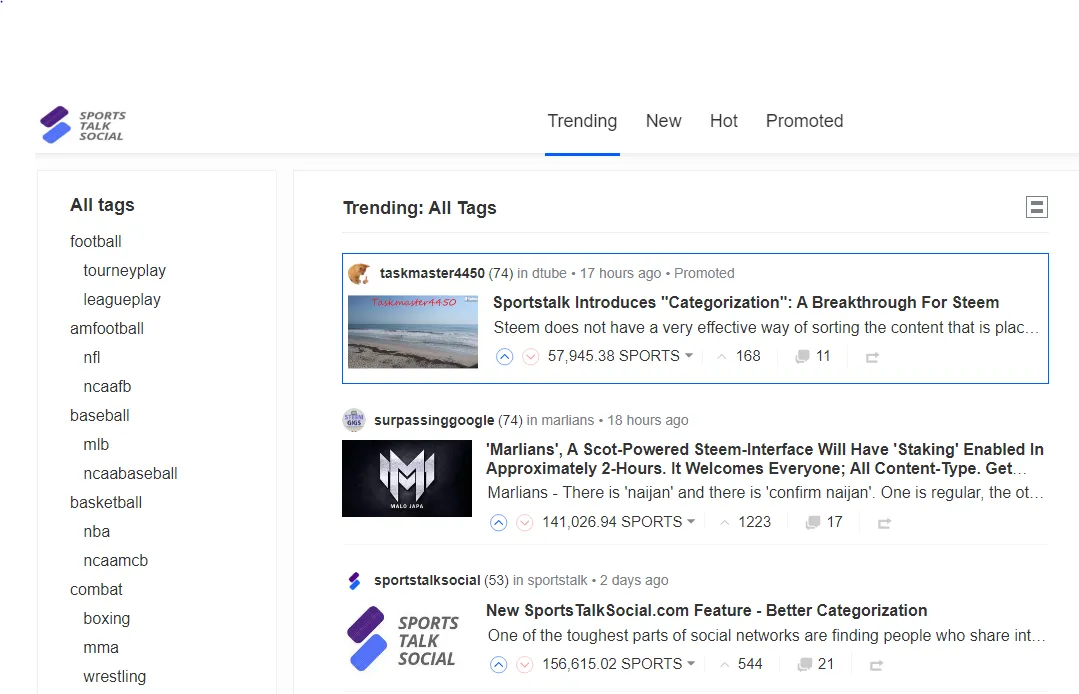Select the amfootball tag

coord(107,329)
